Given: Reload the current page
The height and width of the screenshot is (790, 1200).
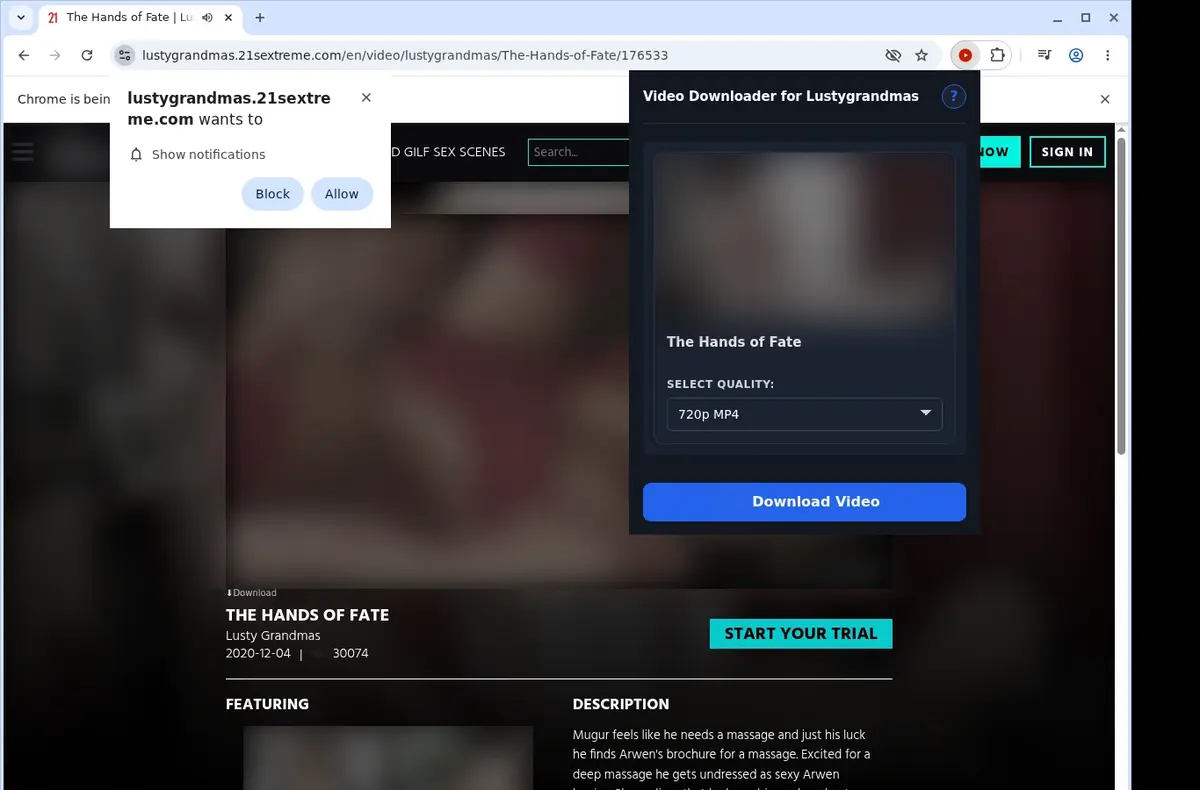Looking at the screenshot, I should click(87, 55).
